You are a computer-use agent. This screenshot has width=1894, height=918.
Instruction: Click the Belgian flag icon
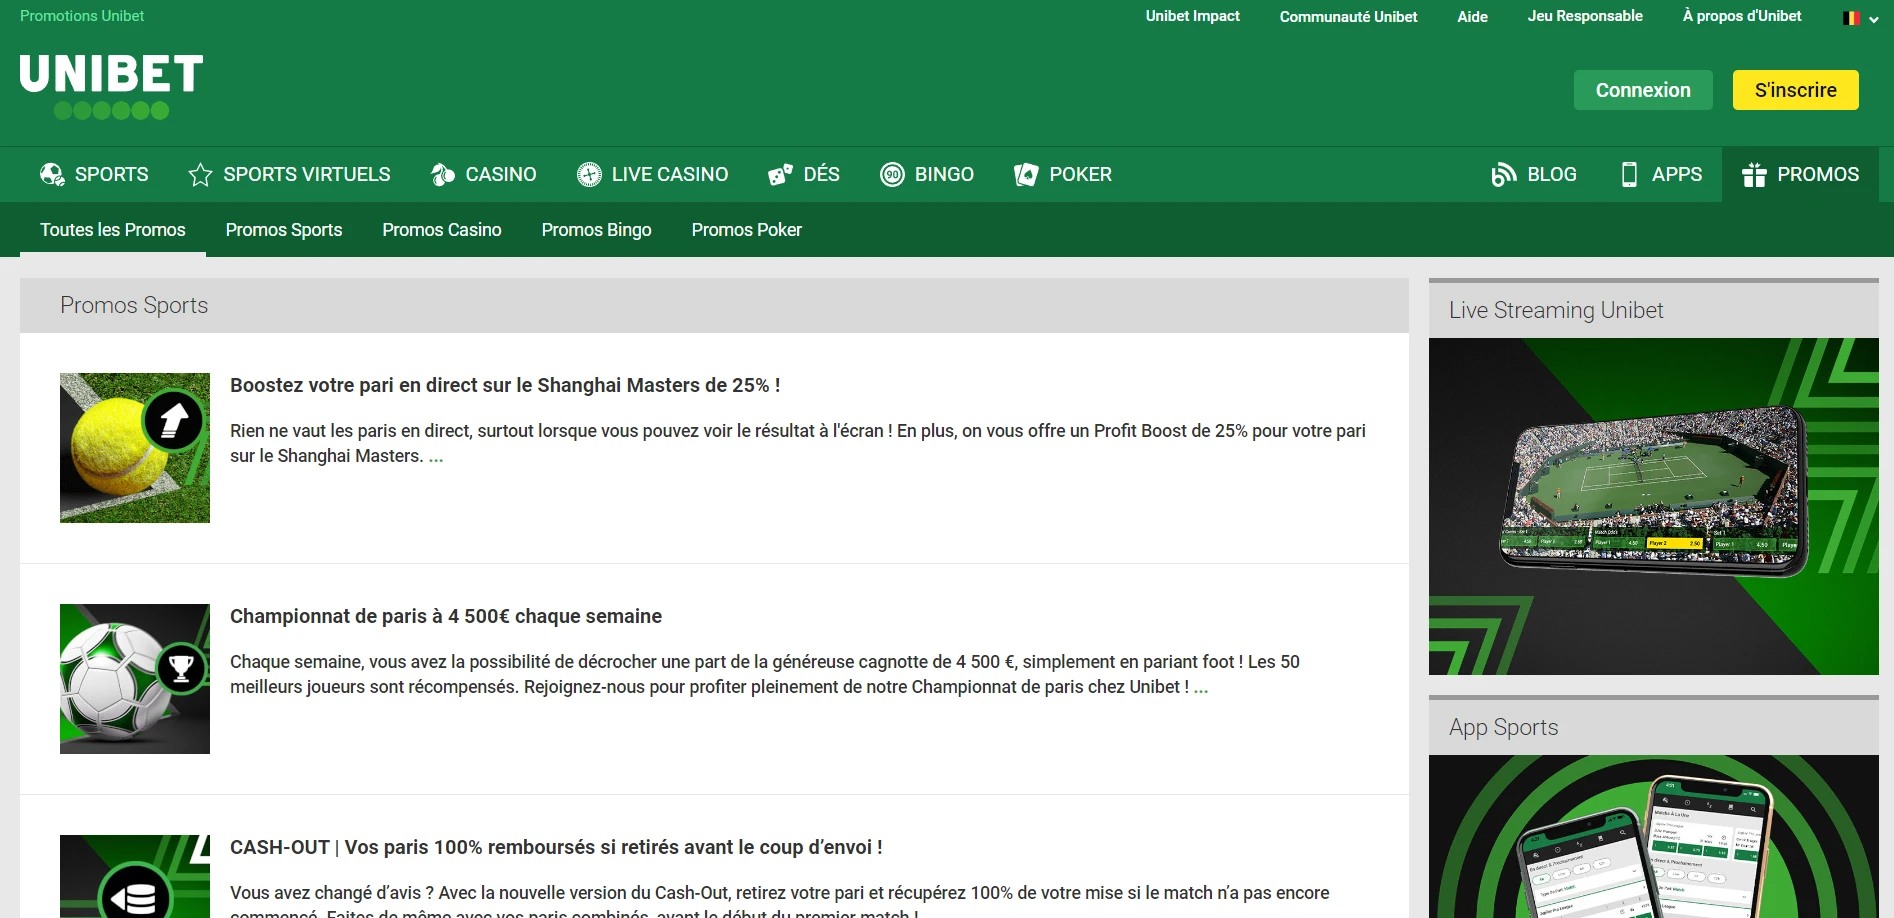(1852, 18)
